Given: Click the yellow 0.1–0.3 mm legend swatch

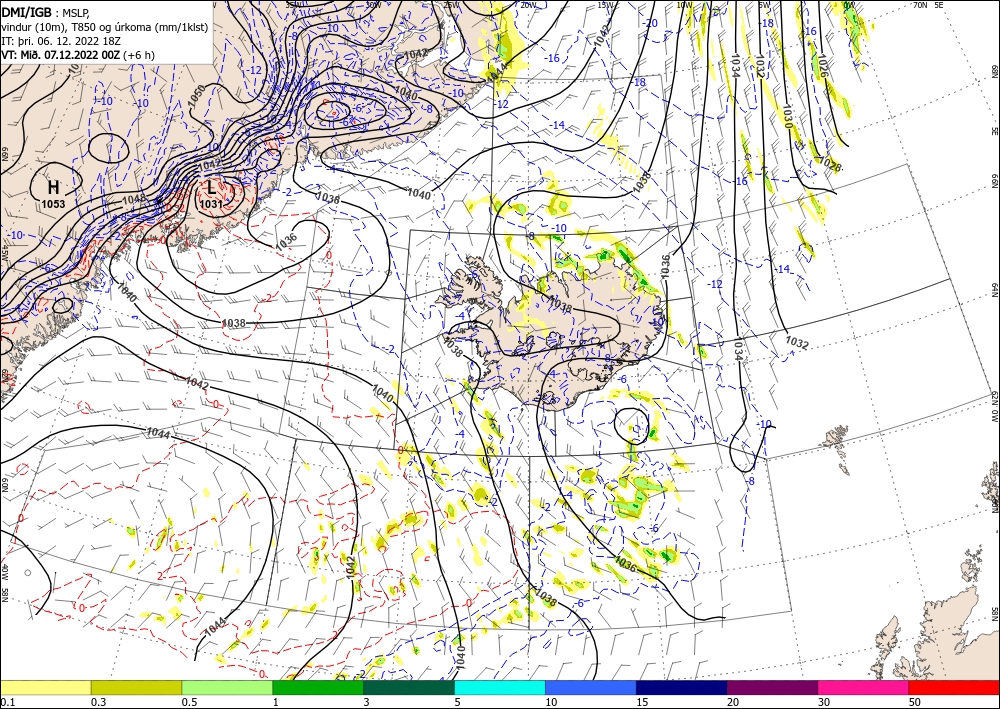Looking at the screenshot, I should 45,687.
